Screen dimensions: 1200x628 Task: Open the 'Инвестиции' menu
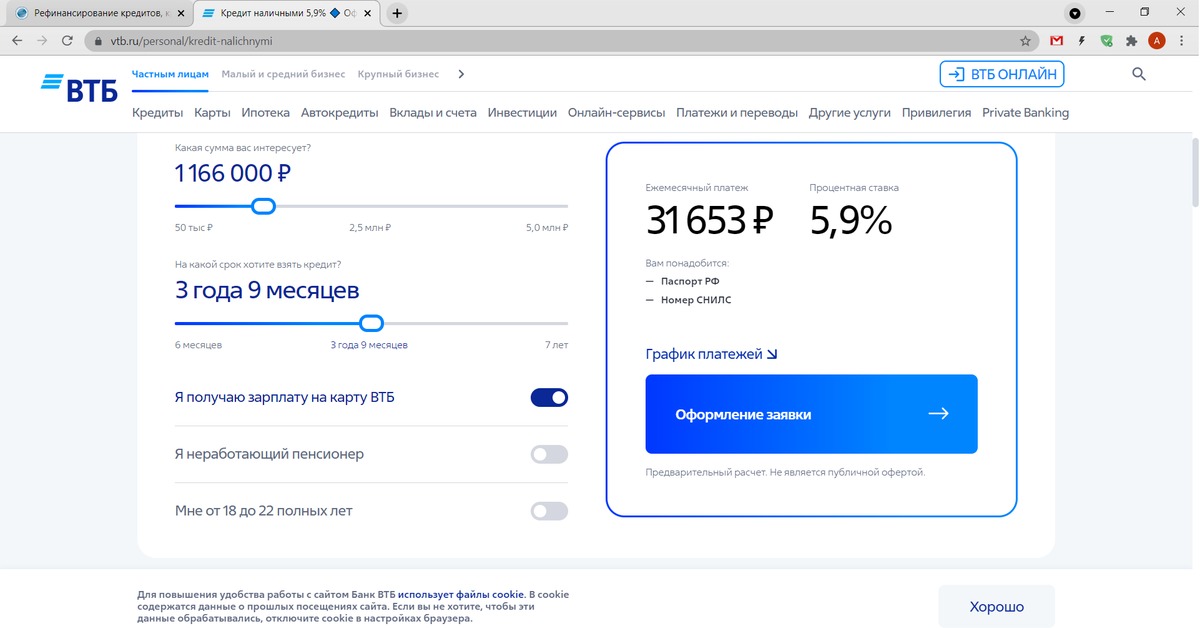[x=522, y=113]
